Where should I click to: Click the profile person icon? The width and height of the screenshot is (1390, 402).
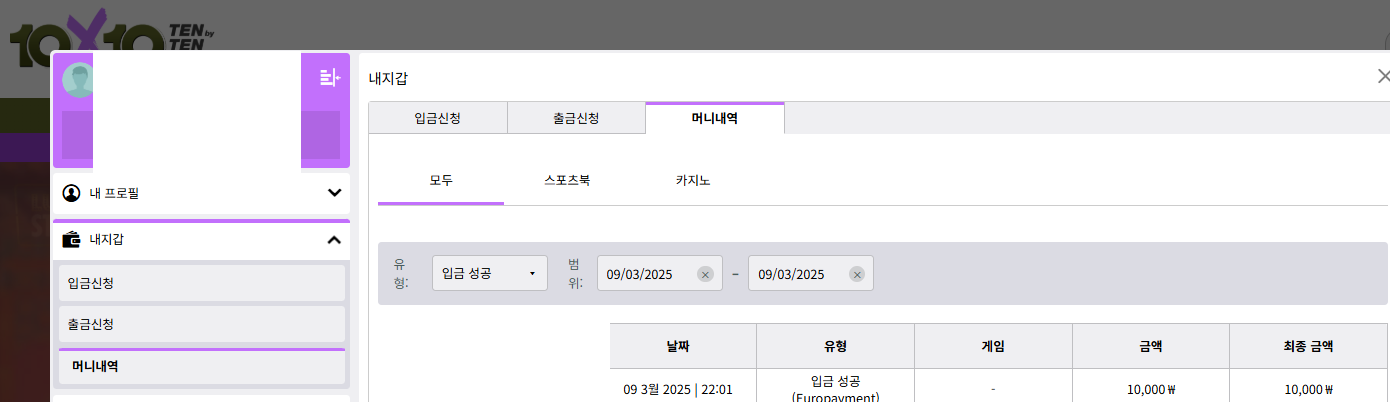(x=71, y=193)
